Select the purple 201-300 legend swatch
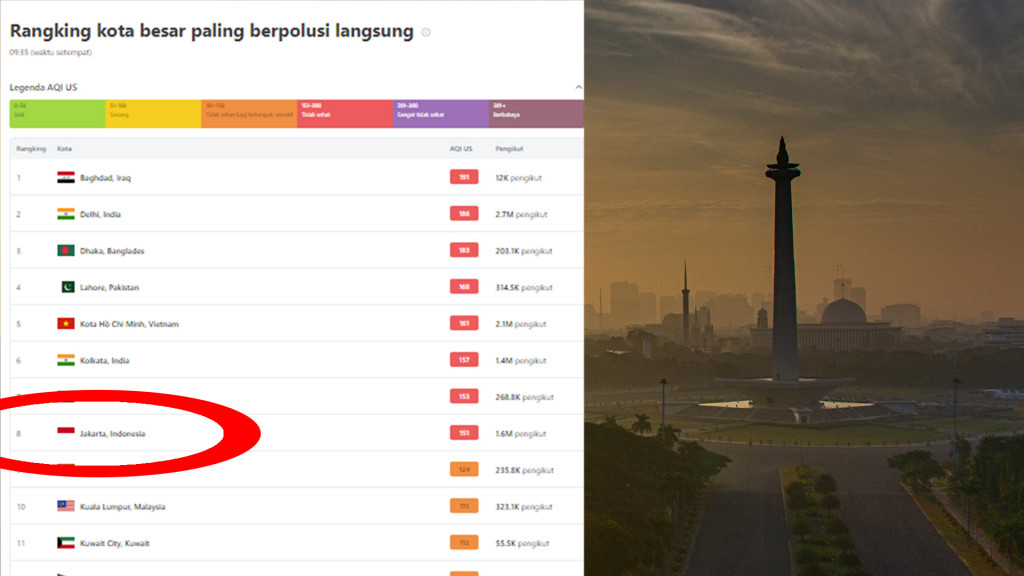Screen dimensions: 1024x576 pos(441,114)
